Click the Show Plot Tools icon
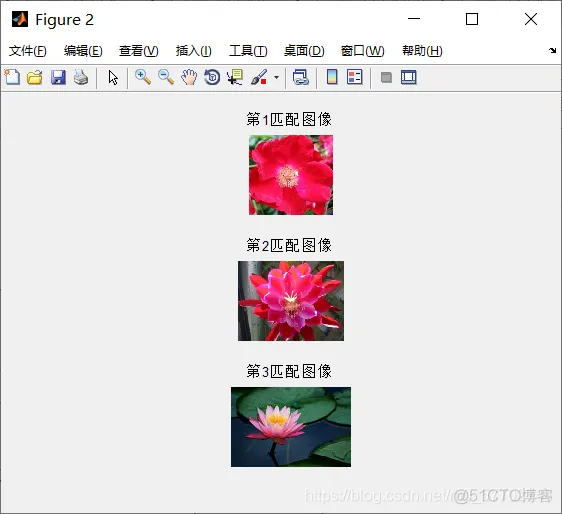Viewport: 562px width, 514px height. pos(409,77)
